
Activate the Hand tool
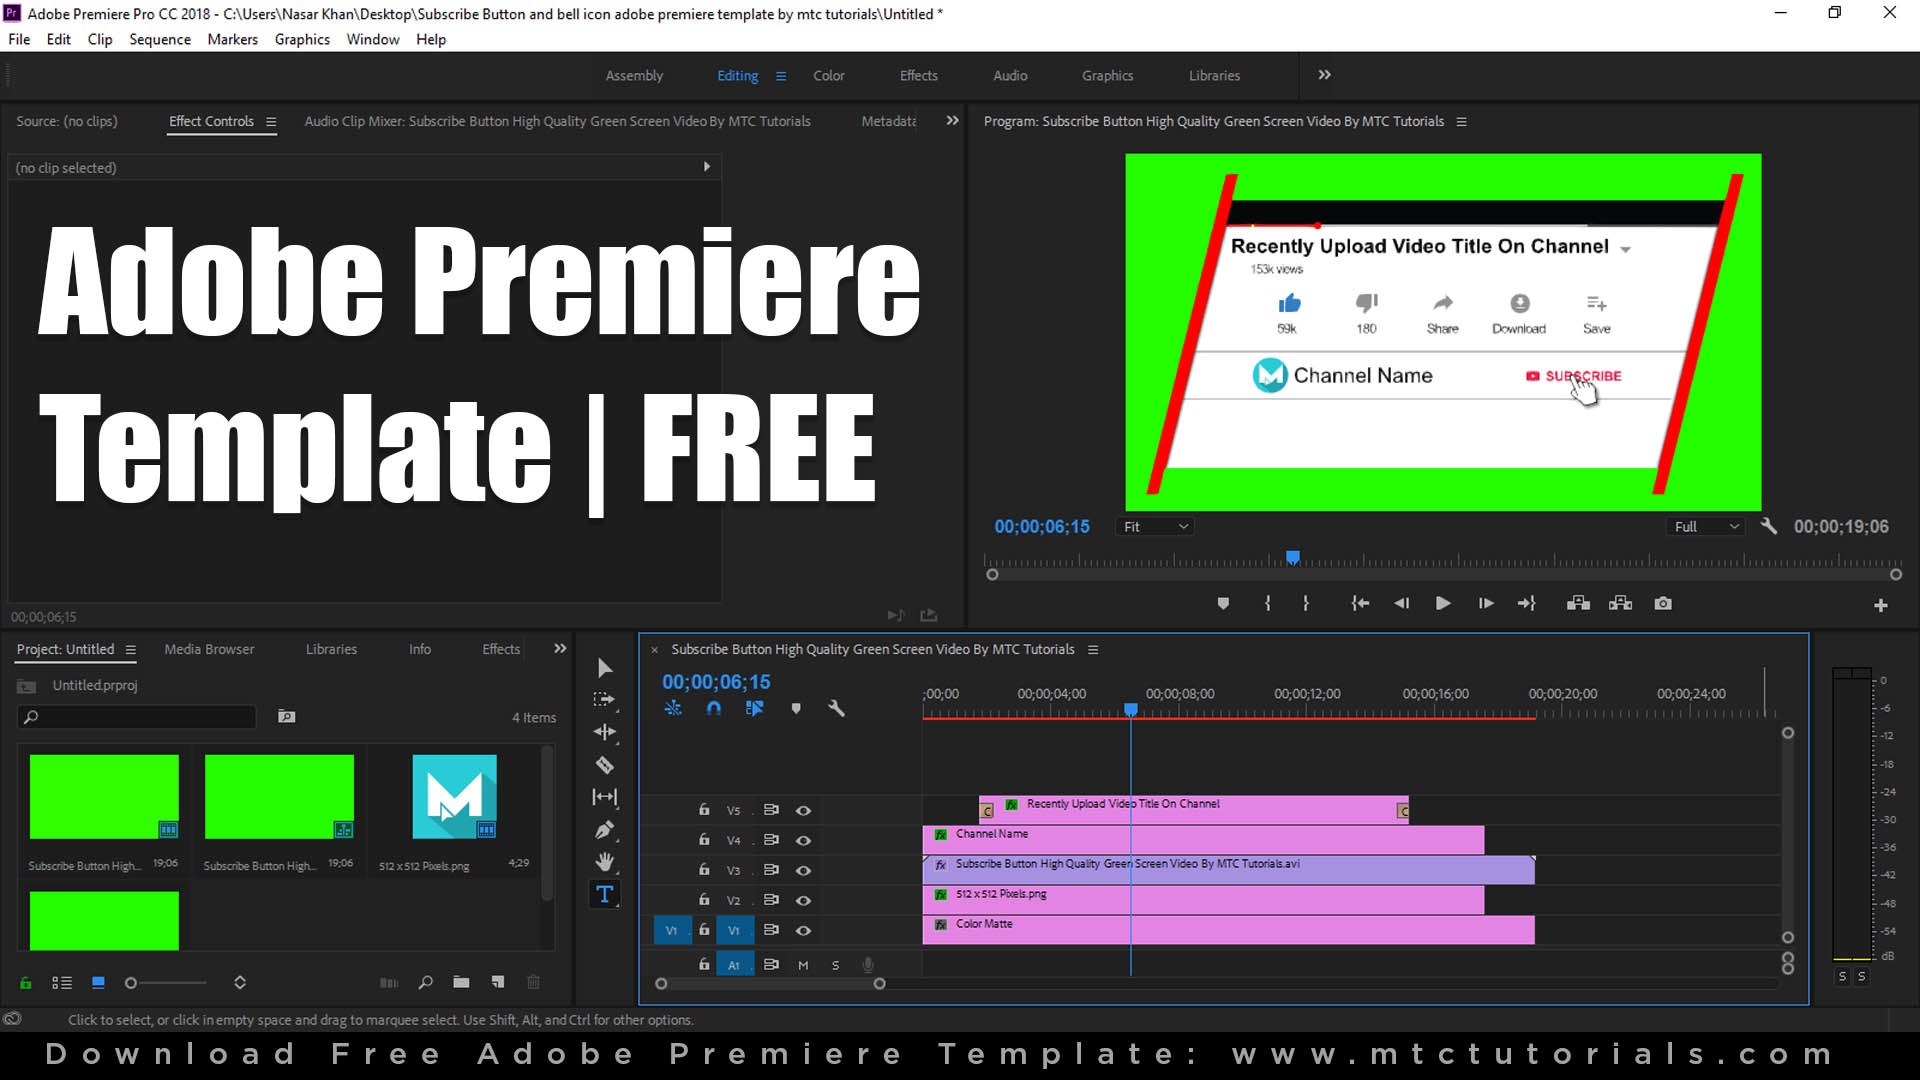[605, 862]
